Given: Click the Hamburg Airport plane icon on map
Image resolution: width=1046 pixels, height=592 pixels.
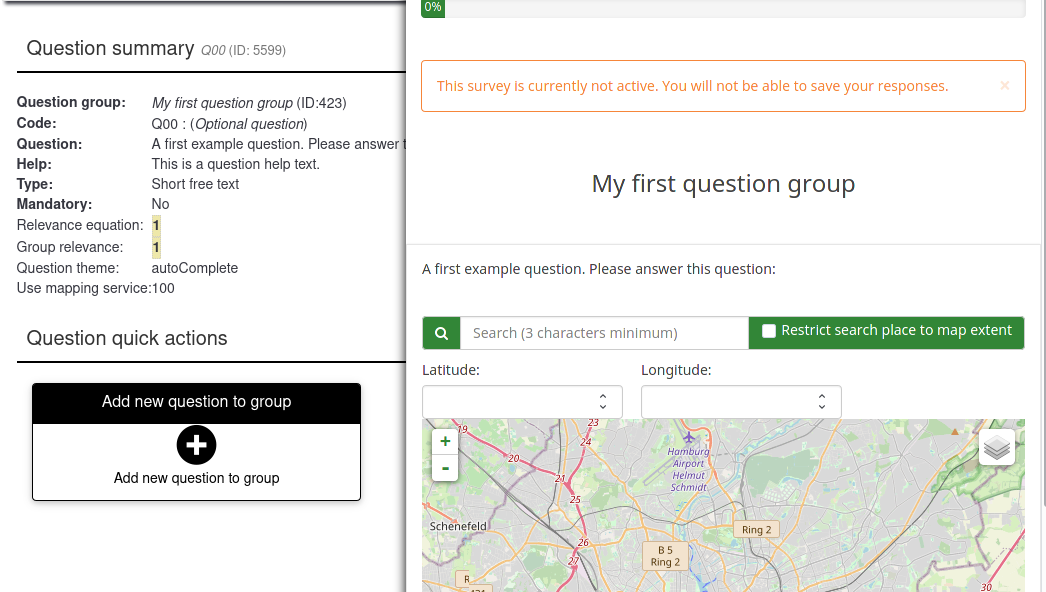Looking at the screenshot, I should (688, 438).
